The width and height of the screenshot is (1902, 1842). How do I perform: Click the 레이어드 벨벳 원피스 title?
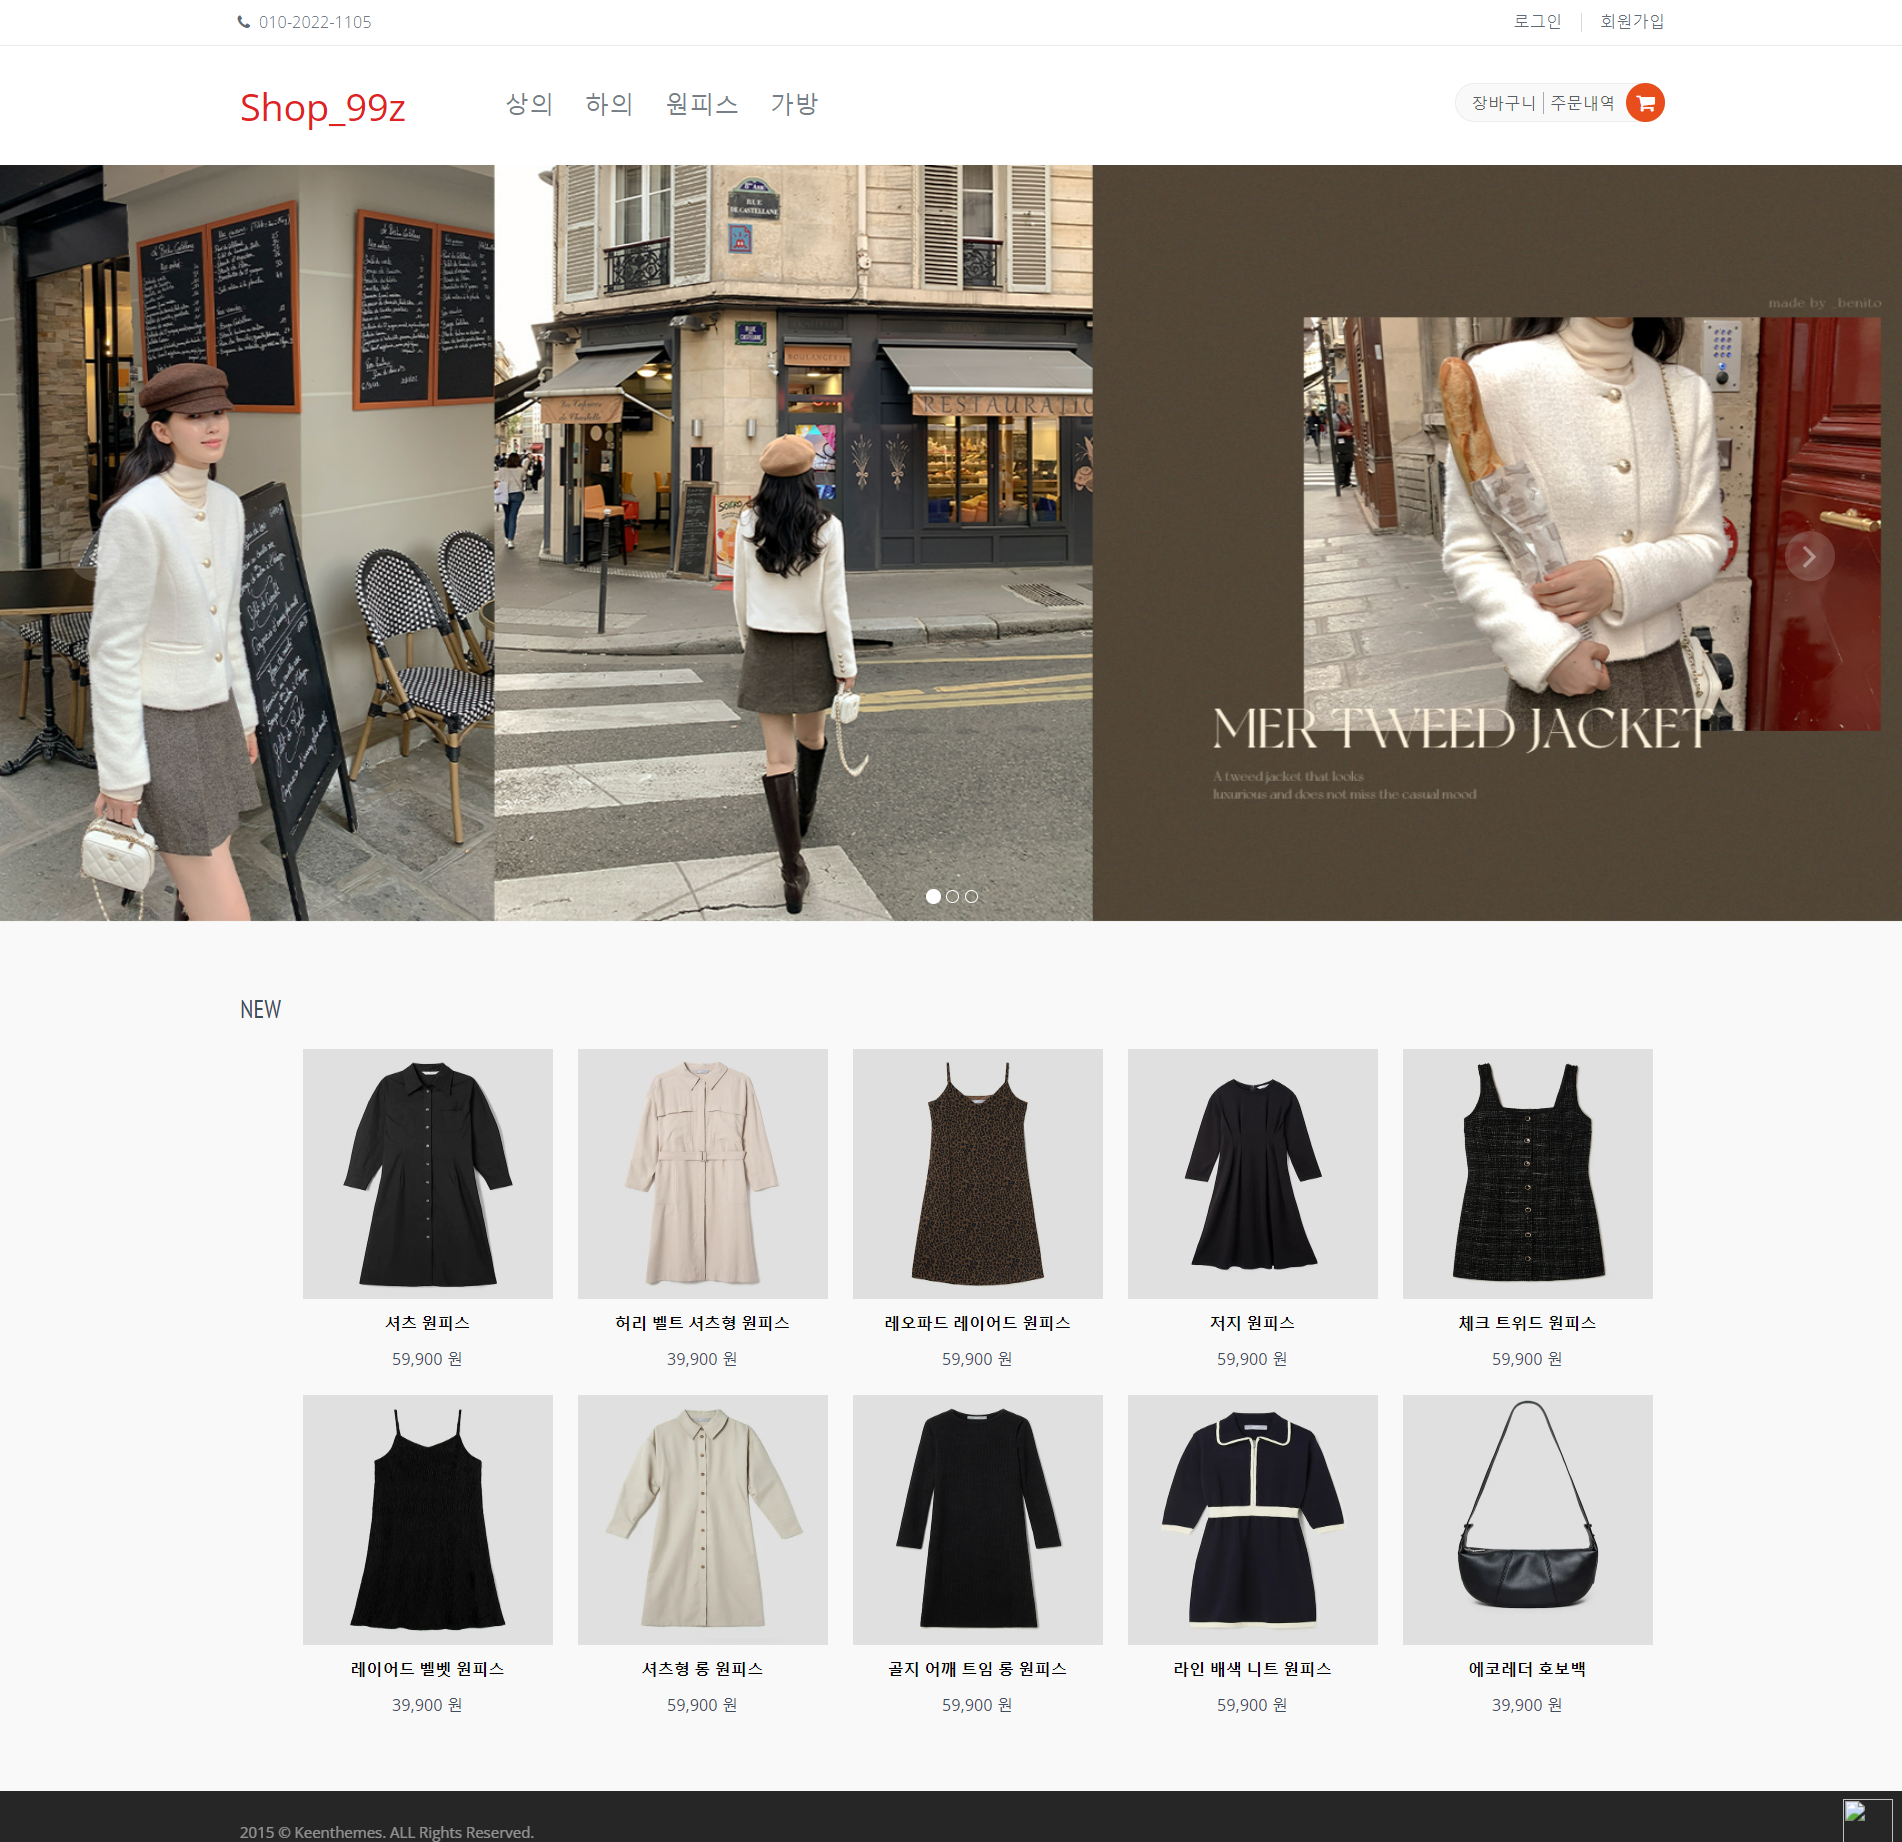point(428,1669)
